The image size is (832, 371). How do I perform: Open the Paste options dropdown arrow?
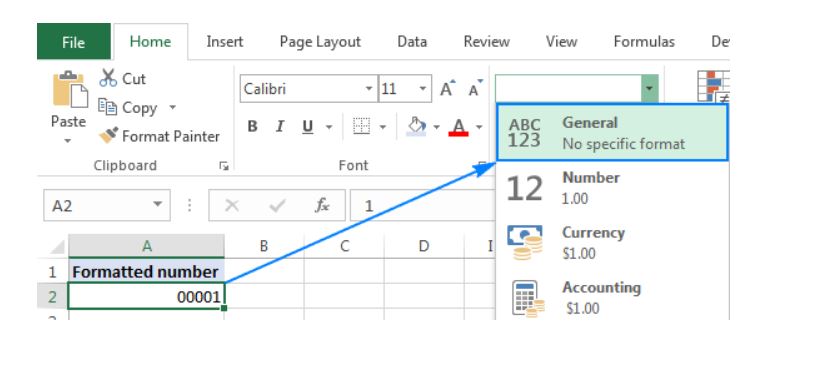(67, 141)
